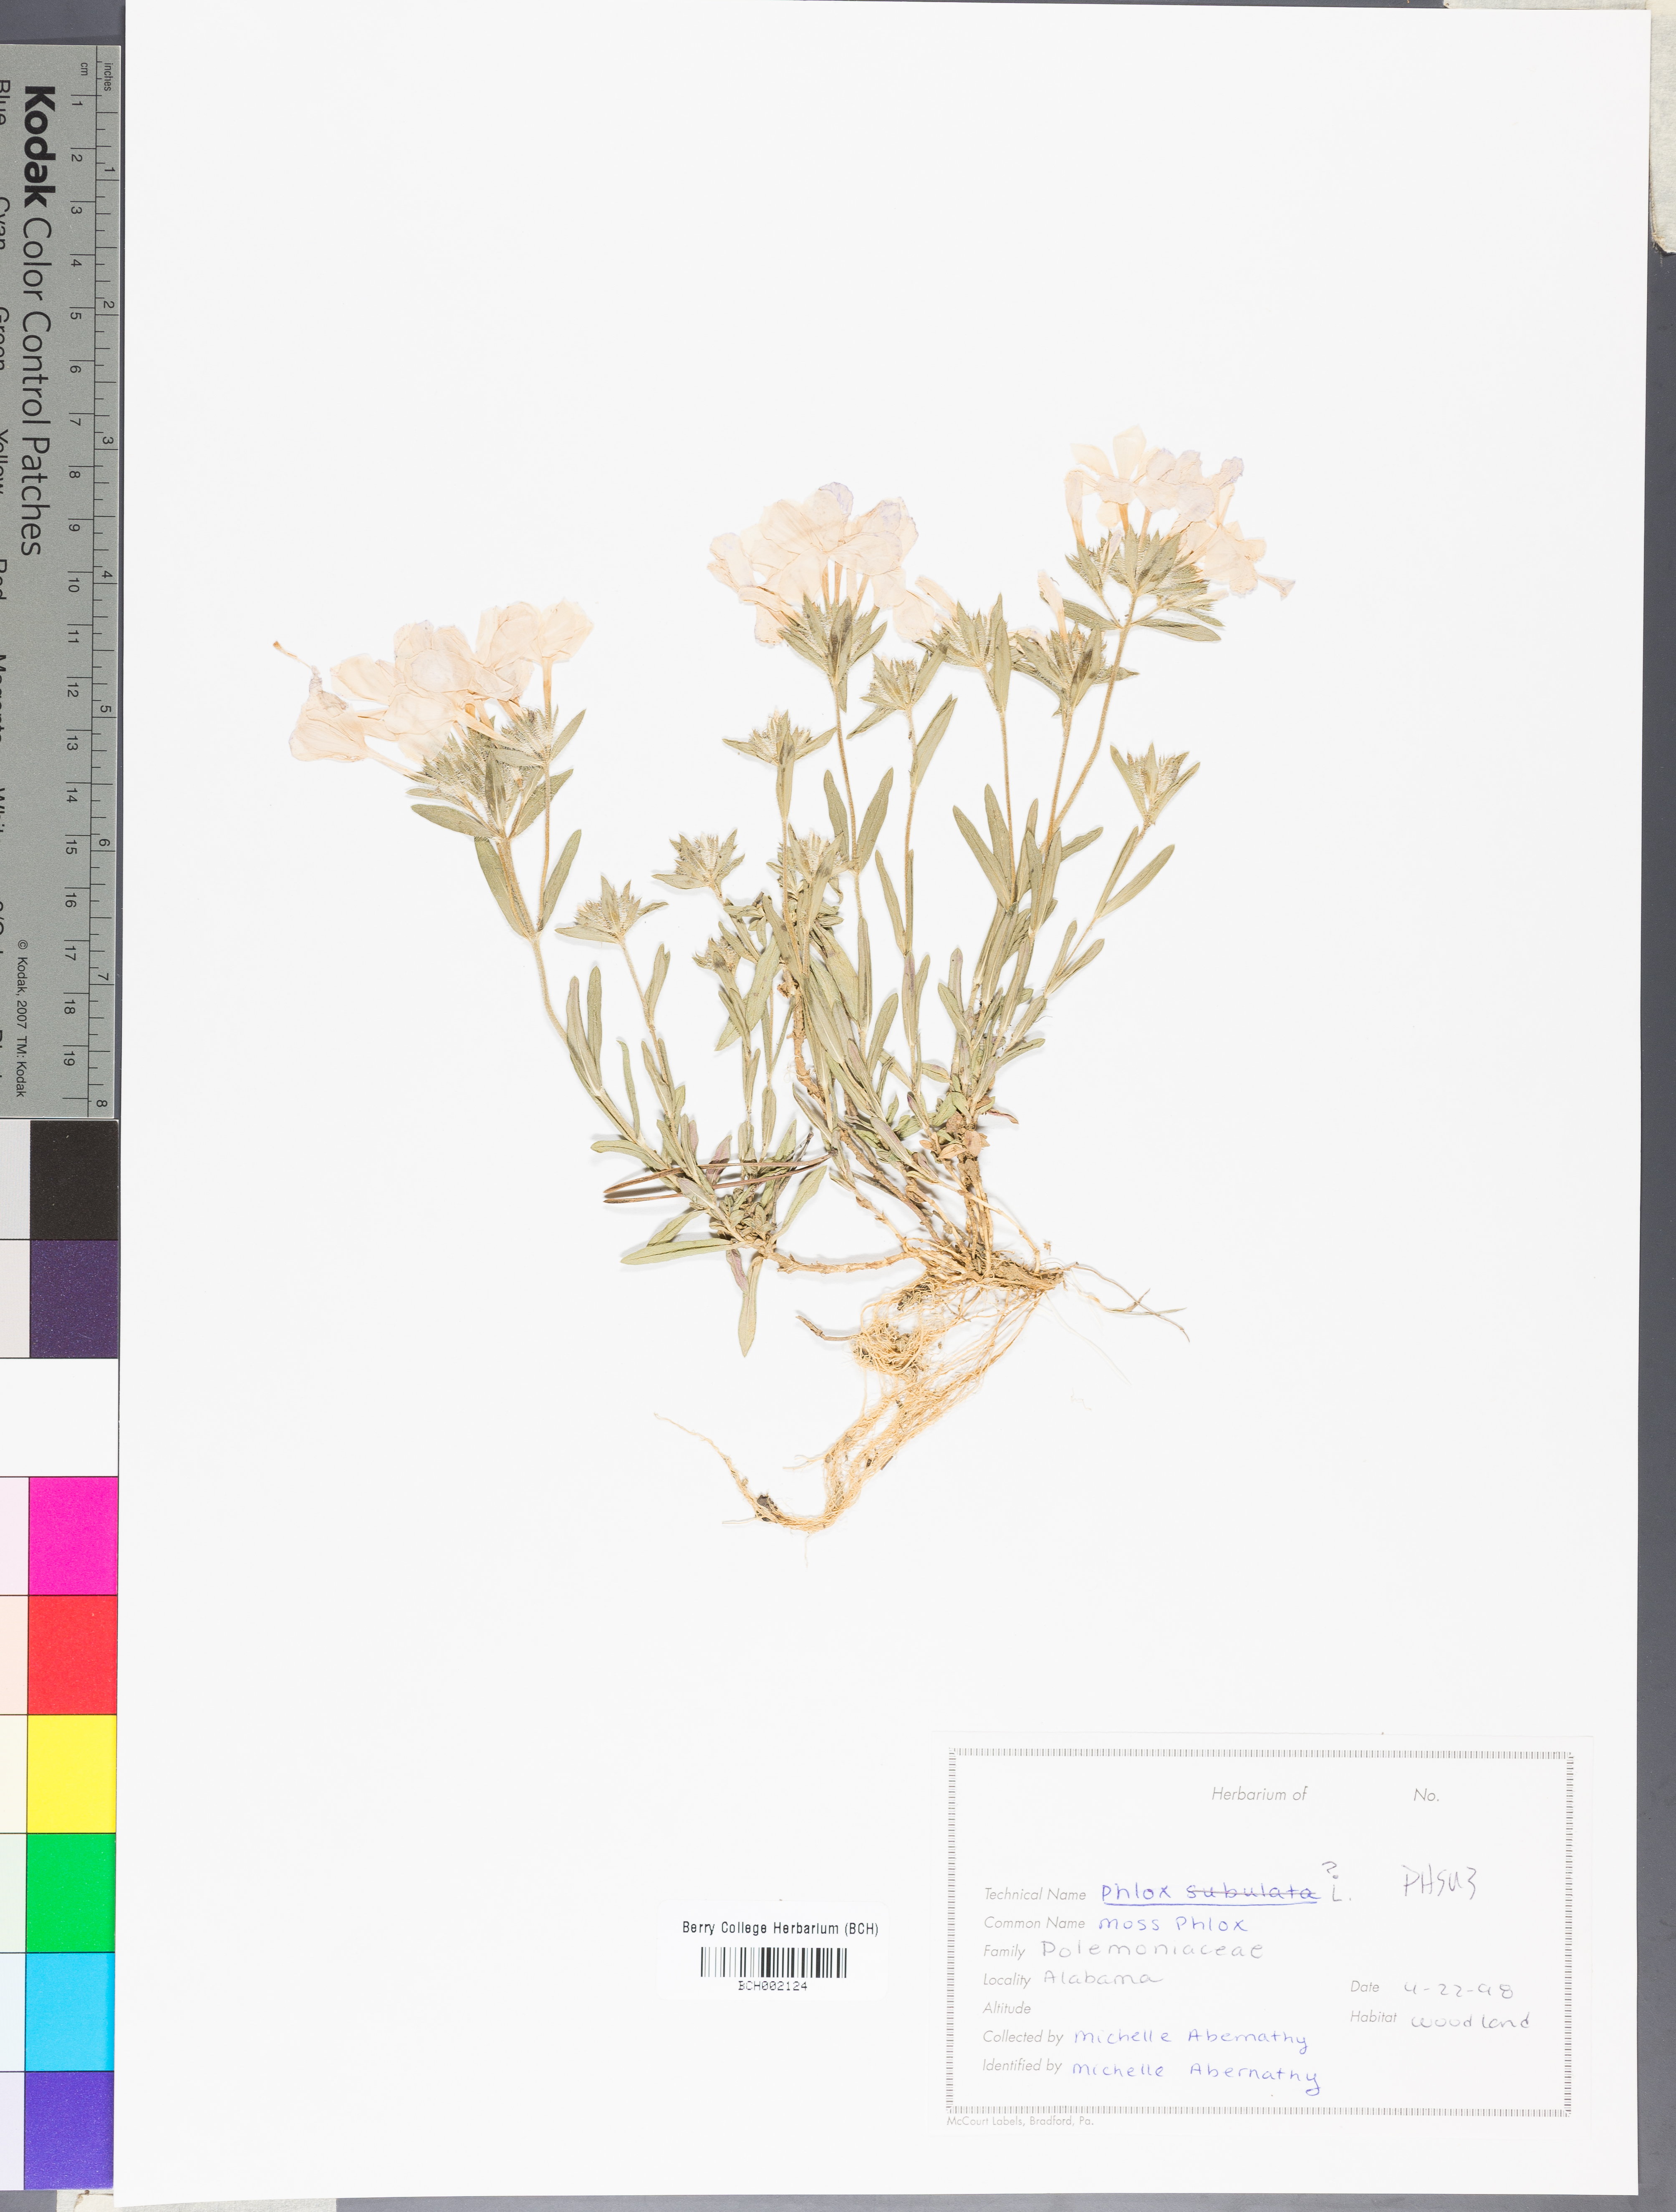This screenshot has width=1676, height=2212.
Task: Click the blue-violet patch at bottom left
Action: point(68,2130)
